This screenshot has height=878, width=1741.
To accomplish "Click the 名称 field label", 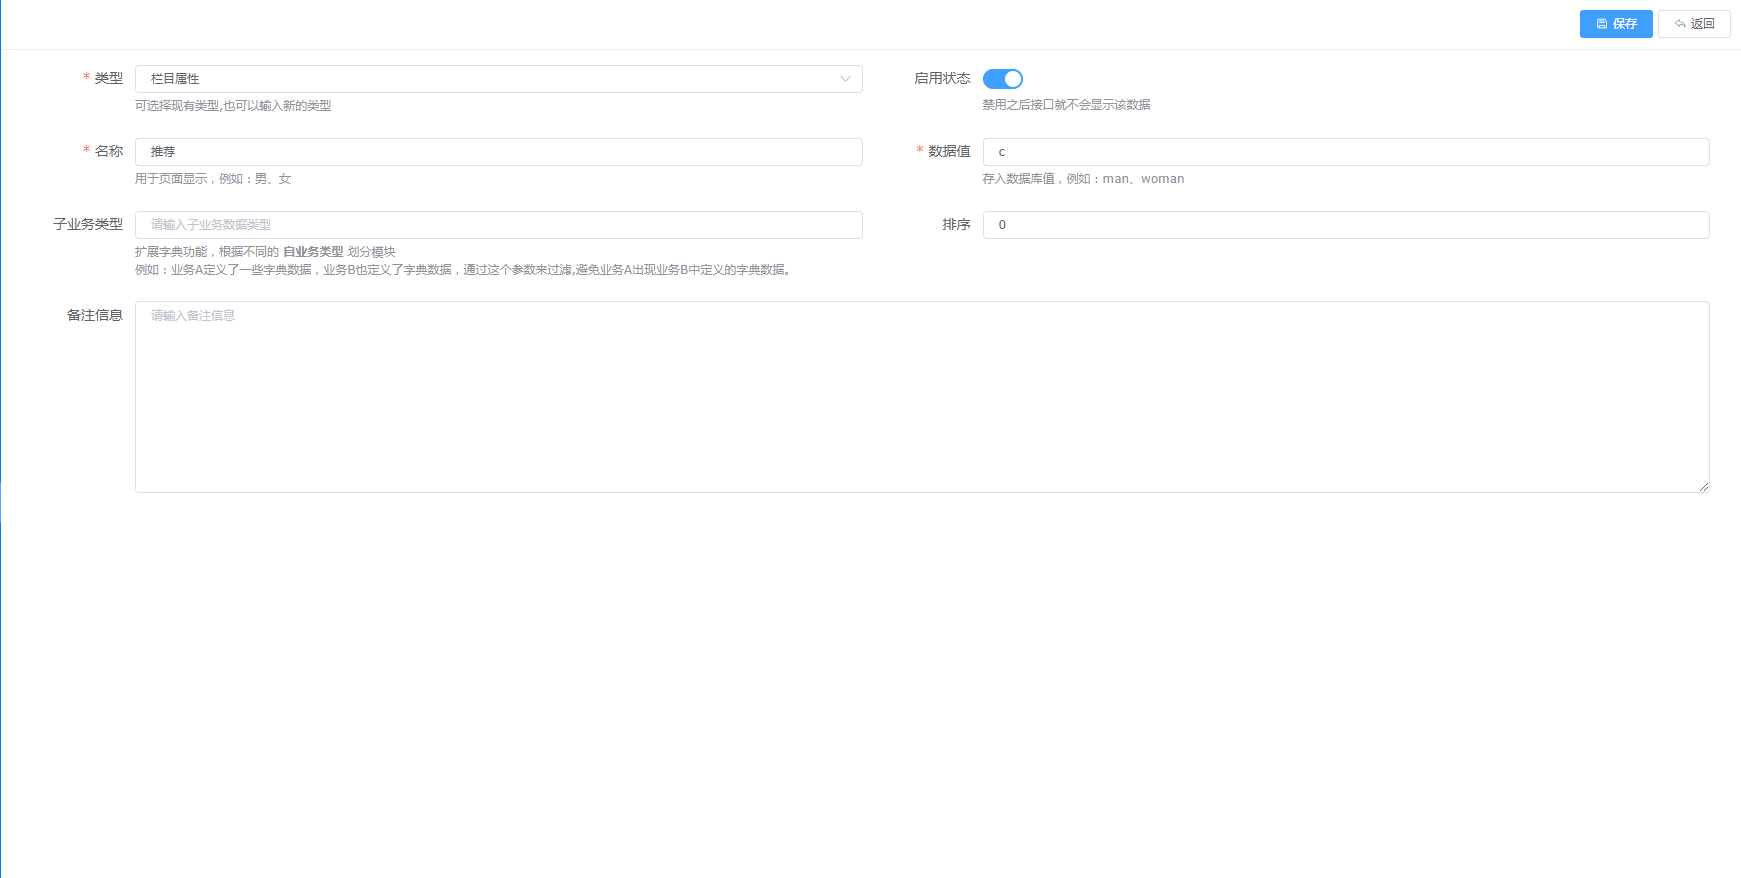I will pos(108,151).
